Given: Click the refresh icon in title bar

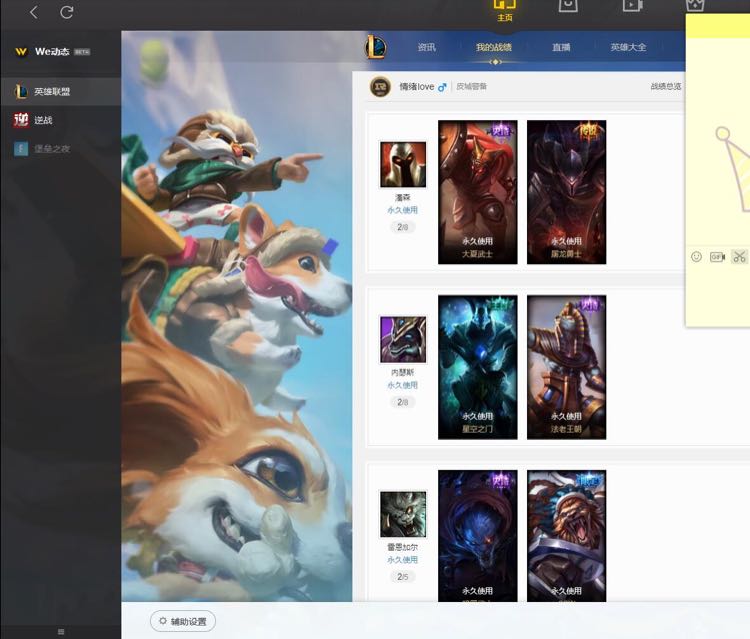Looking at the screenshot, I should (x=67, y=12).
